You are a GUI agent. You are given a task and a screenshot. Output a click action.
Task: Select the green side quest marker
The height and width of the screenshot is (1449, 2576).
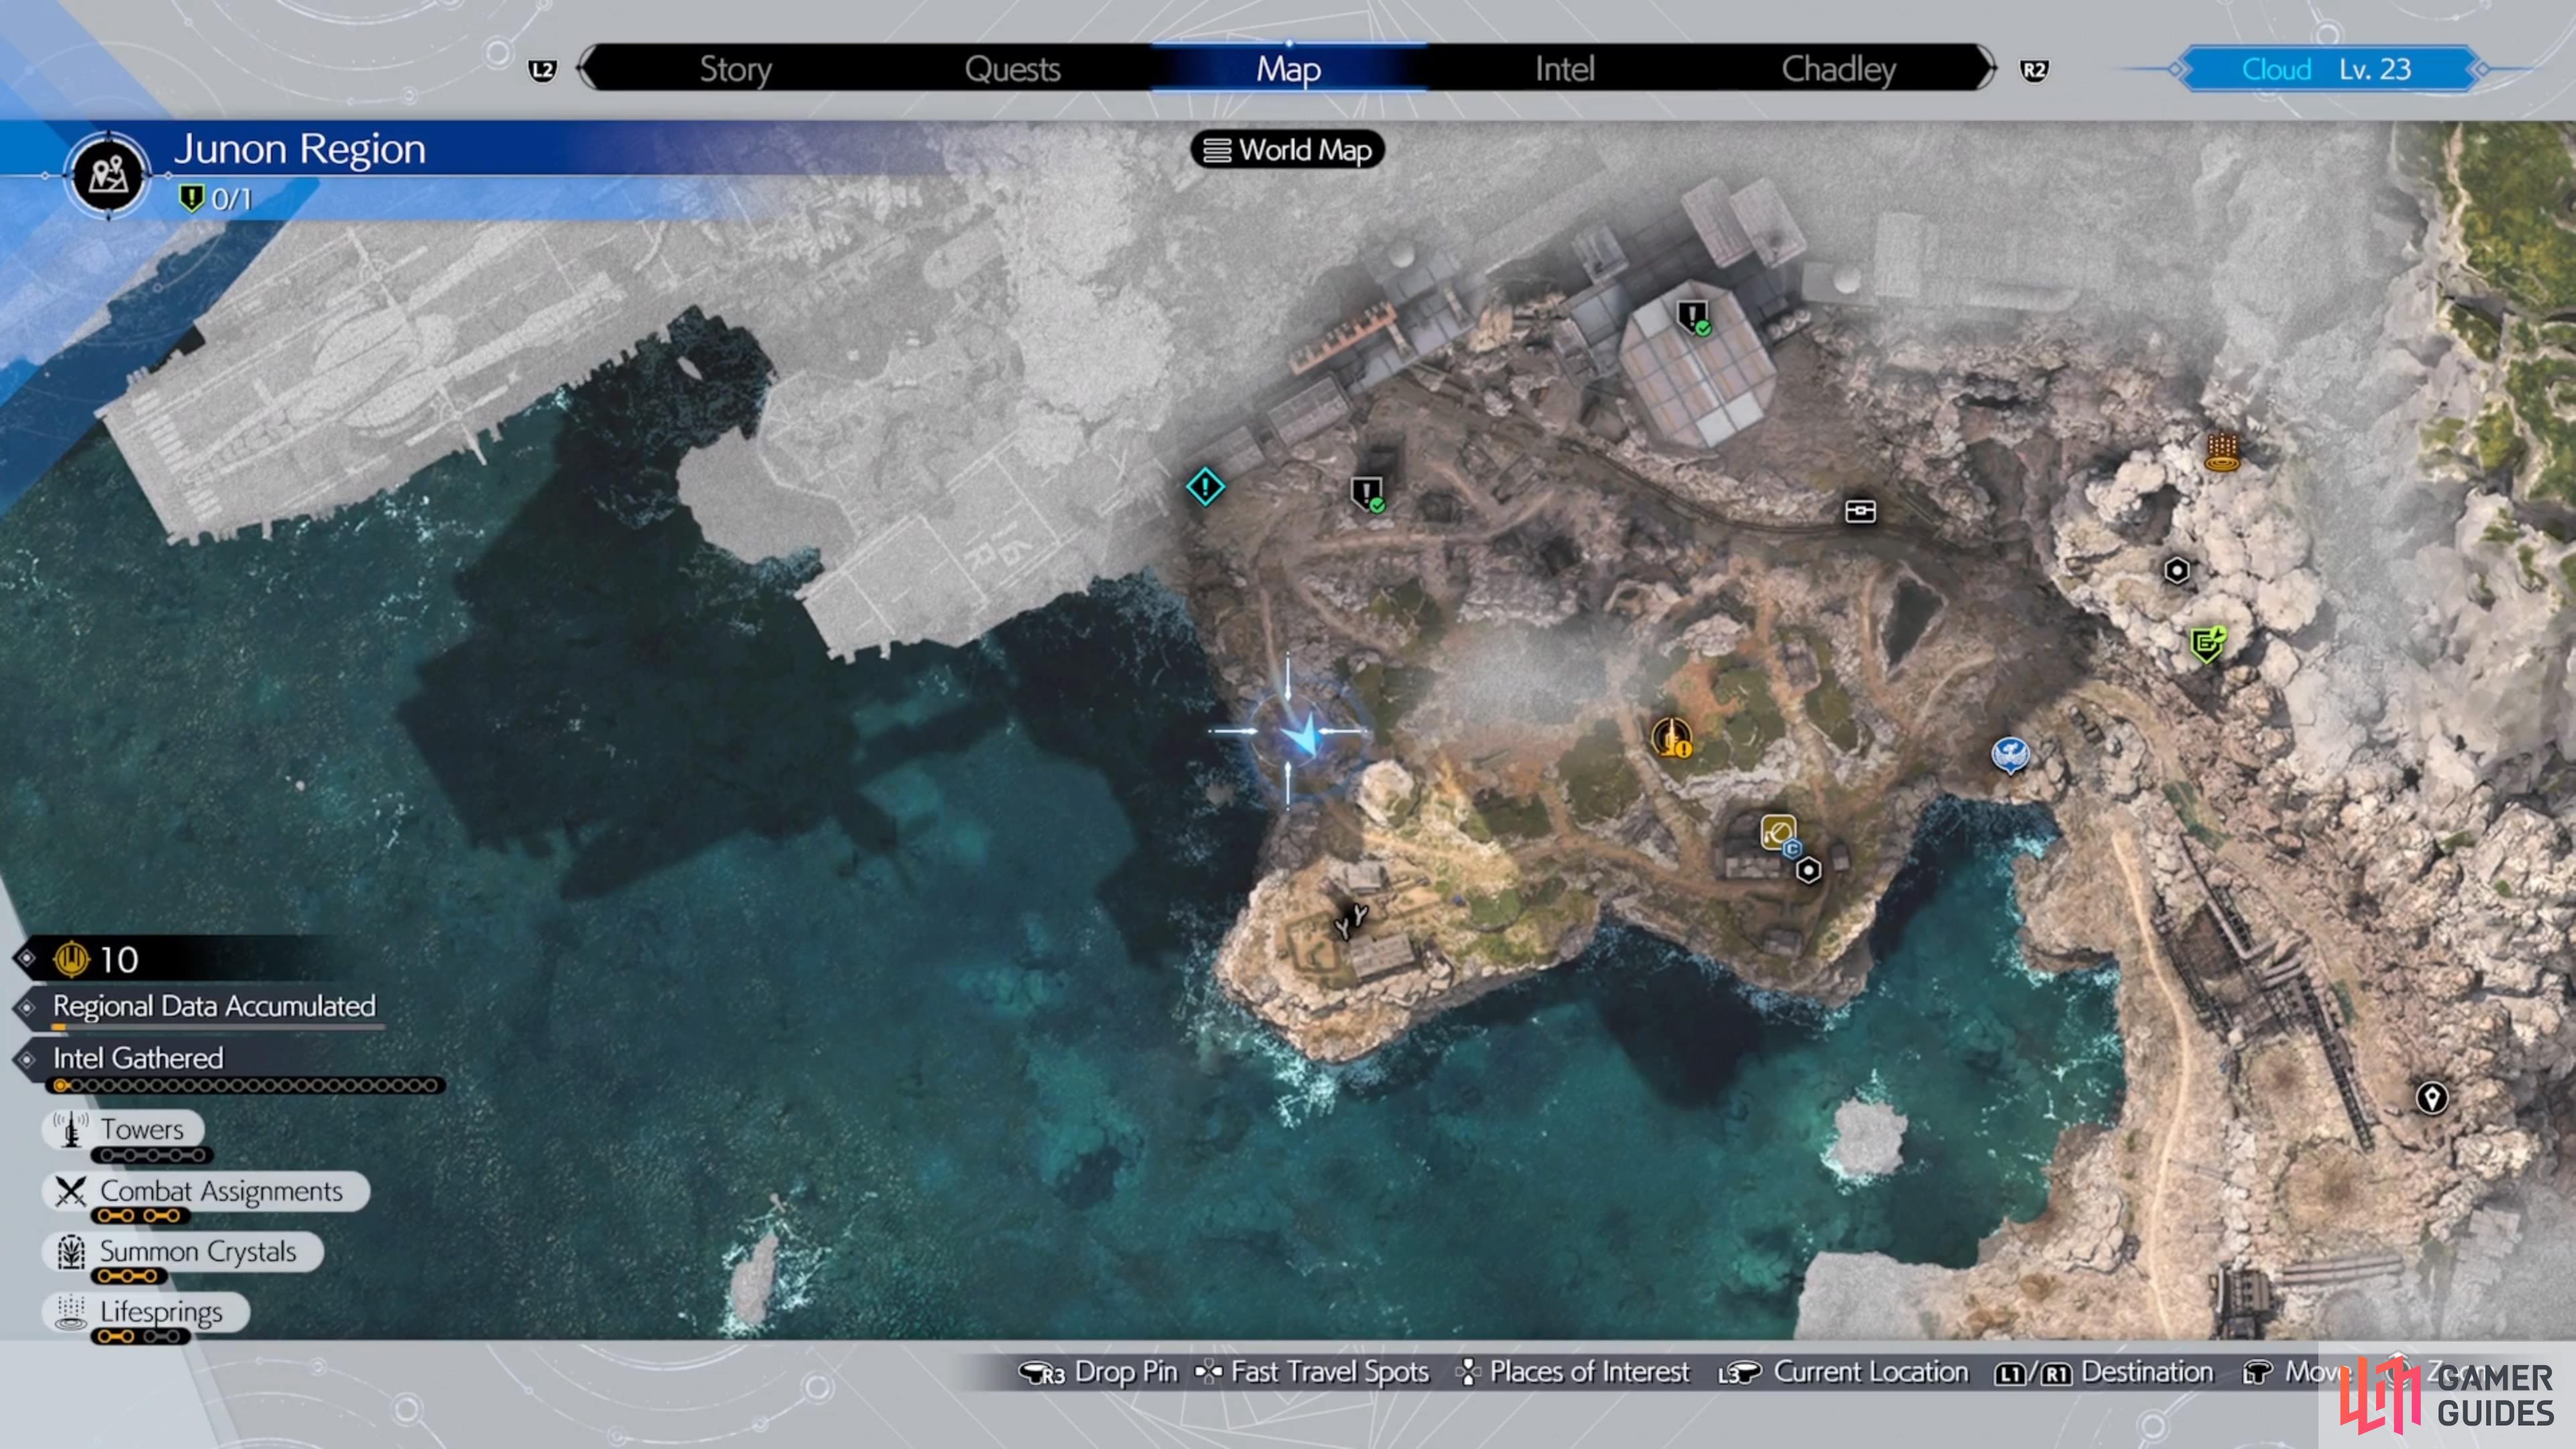(x=2208, y=643)
